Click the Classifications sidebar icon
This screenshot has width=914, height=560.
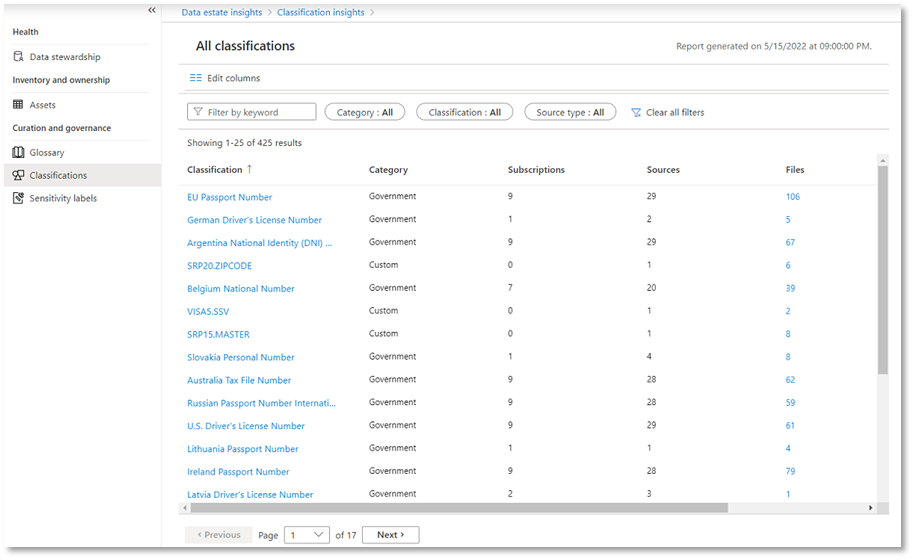tap(18, 176)
